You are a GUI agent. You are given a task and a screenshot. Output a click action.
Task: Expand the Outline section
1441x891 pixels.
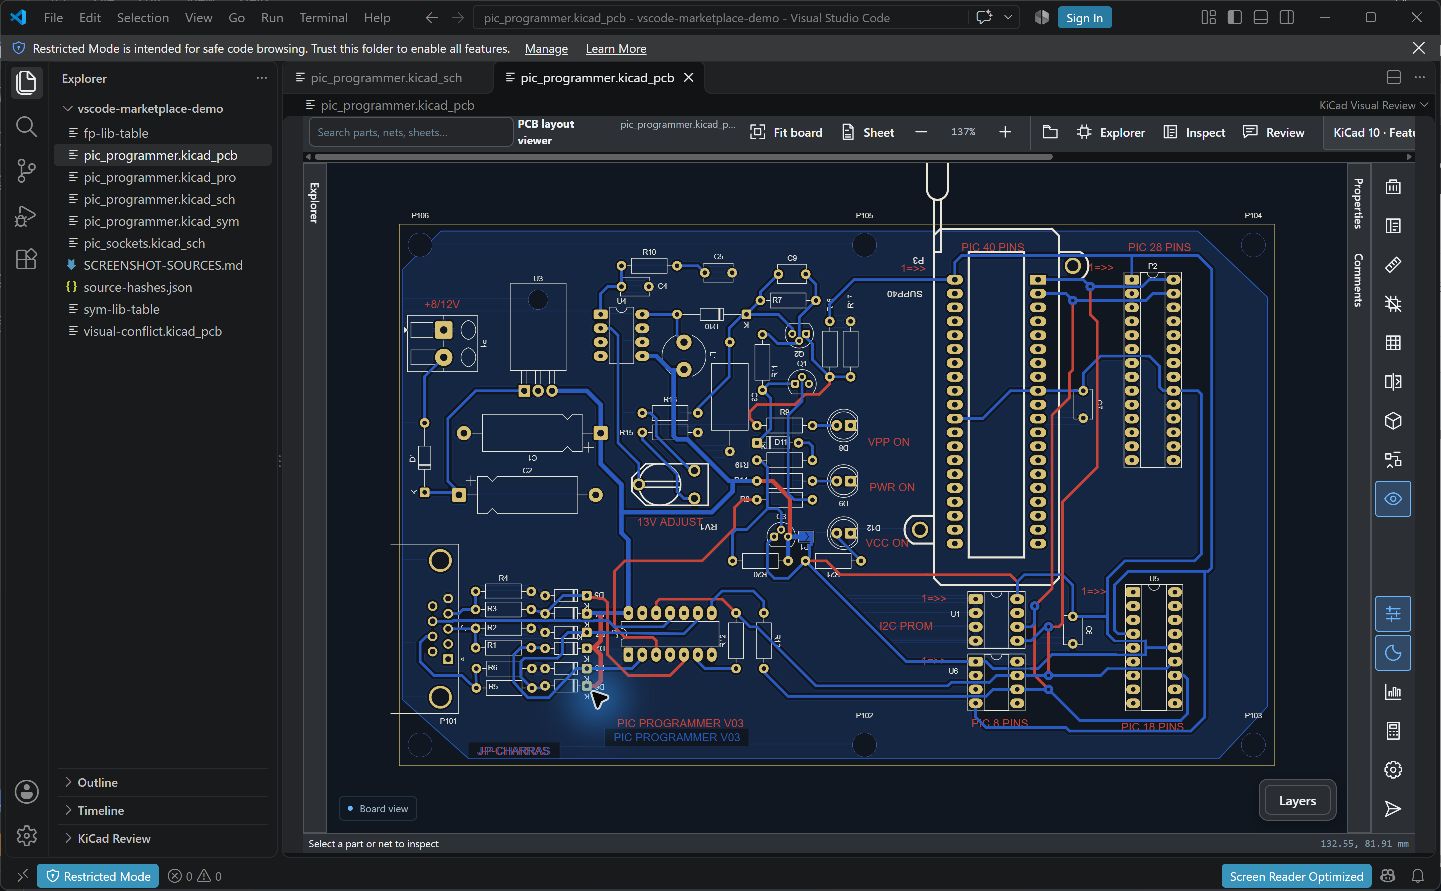[97, 782]
